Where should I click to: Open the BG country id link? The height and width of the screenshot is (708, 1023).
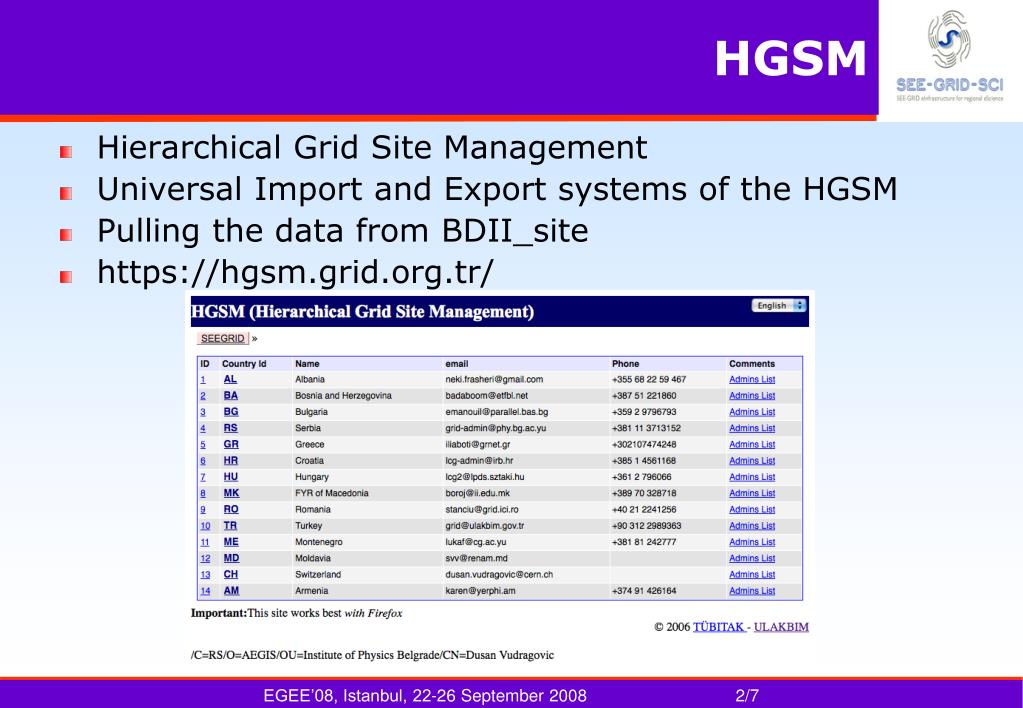pyautogui.click(x=231, y=412)
